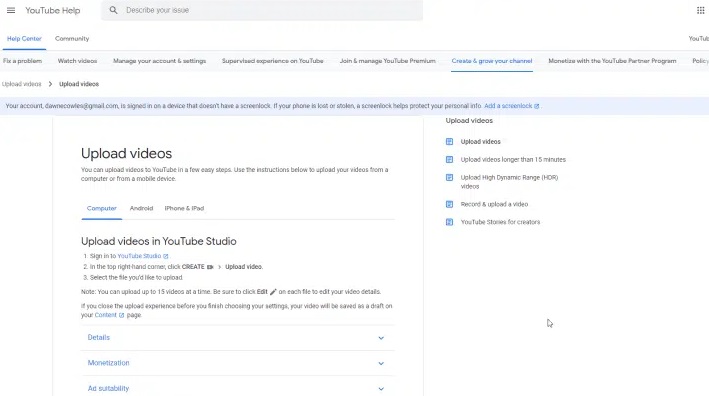Open Monetize with YouTube Partner Program menu
Image resolution: width=709 pixels, height=396 pixels.
[612, 61]
